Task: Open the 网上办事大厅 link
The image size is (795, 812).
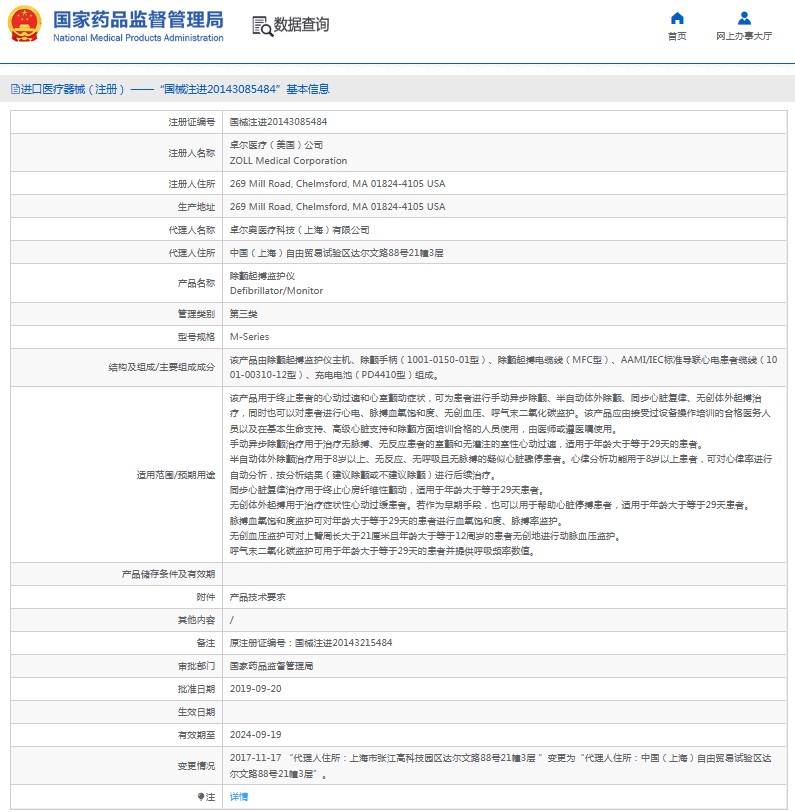Action: click(x=744, y=36)
